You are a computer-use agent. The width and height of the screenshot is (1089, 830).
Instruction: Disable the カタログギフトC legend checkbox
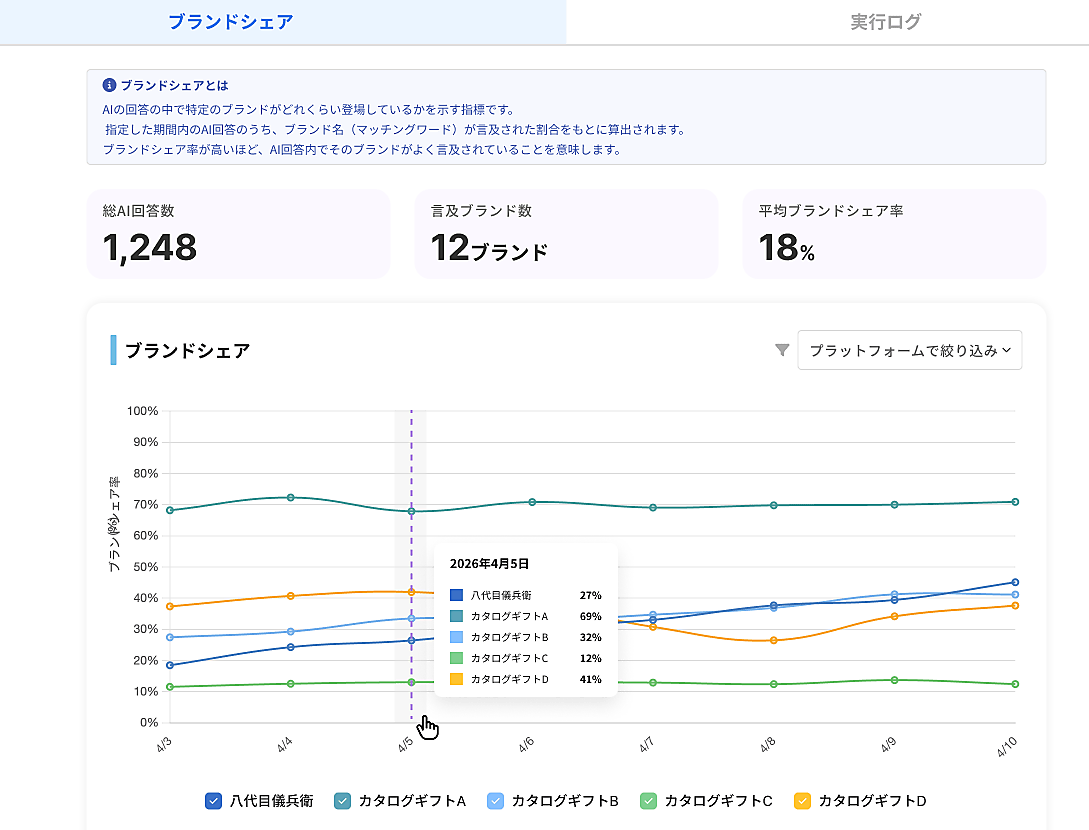pyautogui.click(x=648, y=801)
